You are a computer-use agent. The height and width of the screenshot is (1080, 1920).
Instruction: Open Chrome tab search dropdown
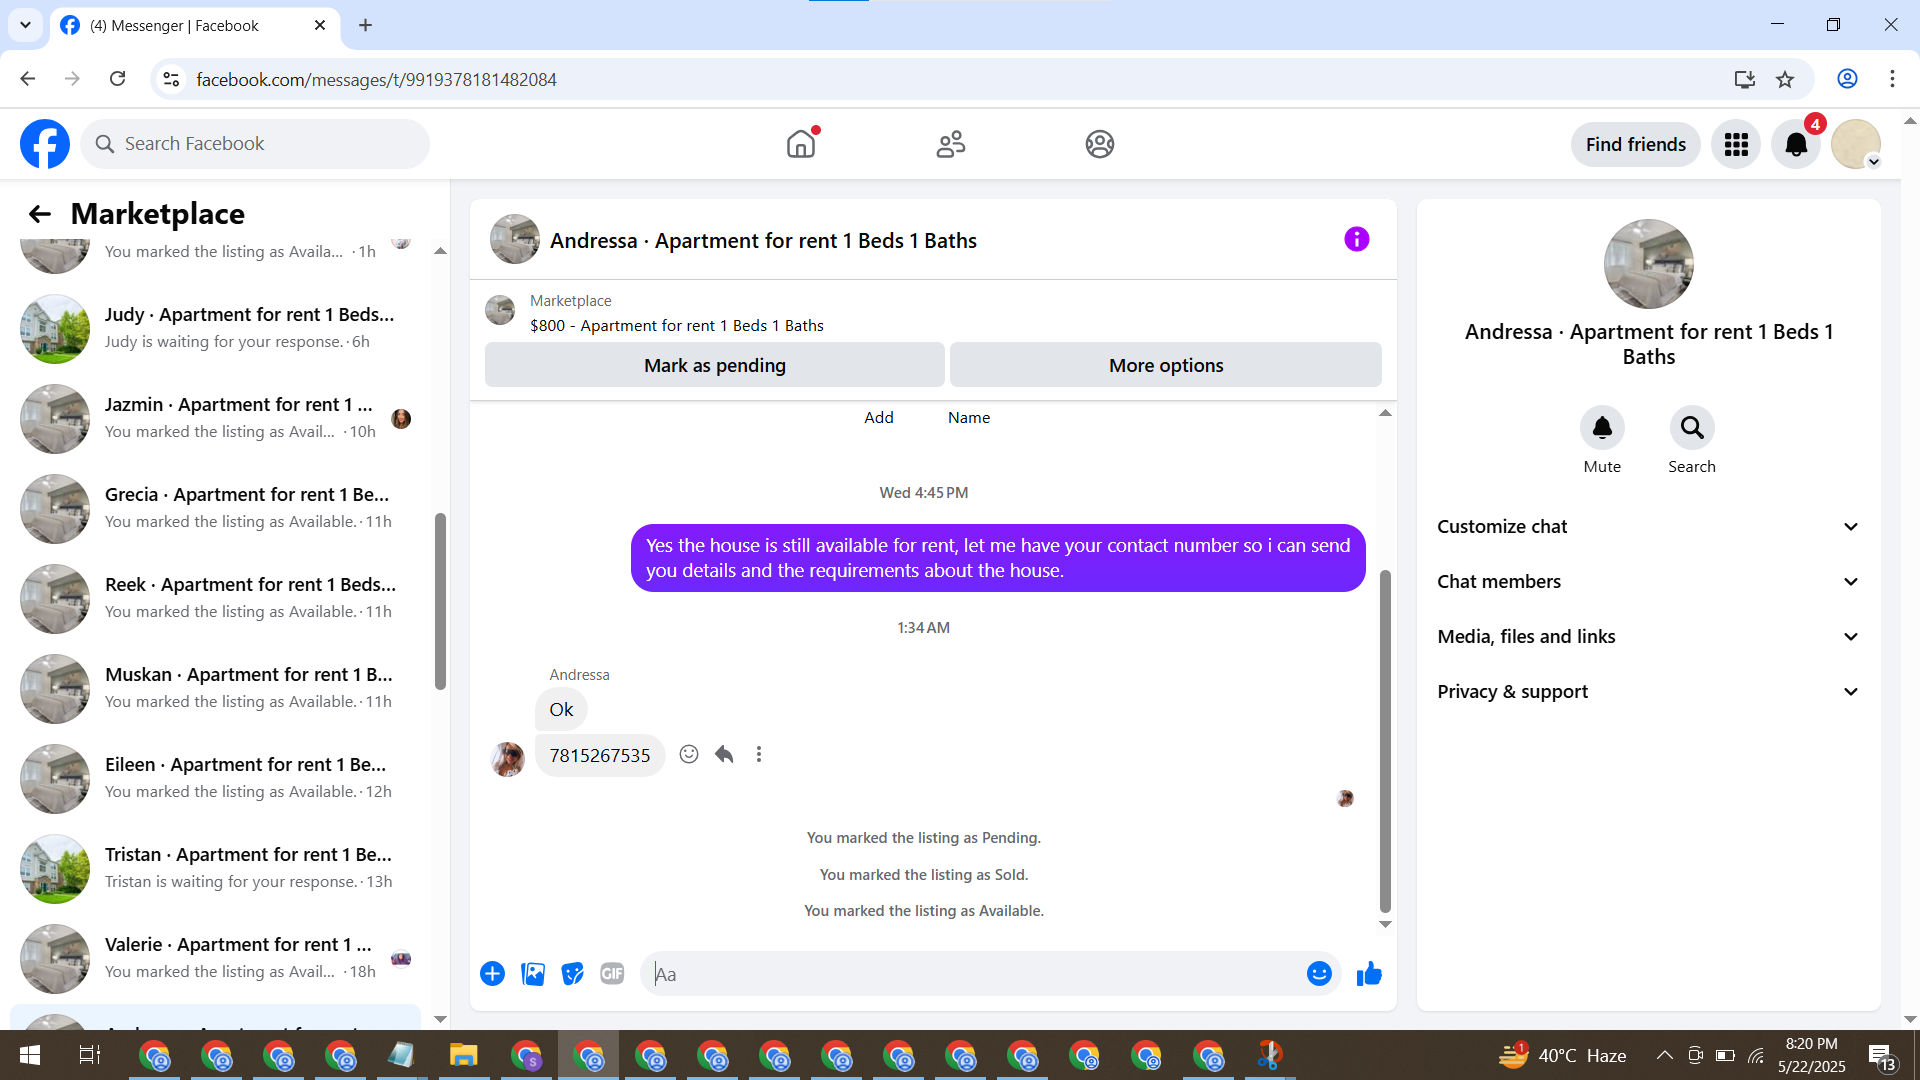25,25
